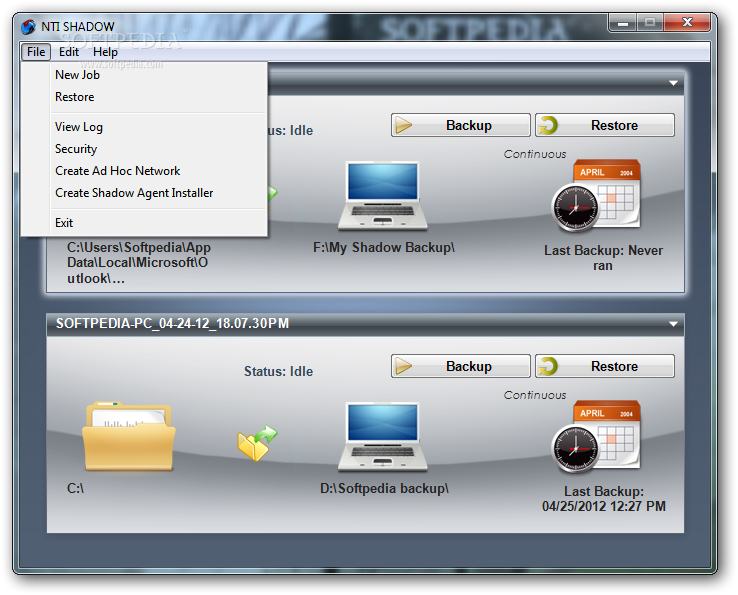738x595 pixels.
Task: Click the C:\ source path label
Action: point(75,489)
